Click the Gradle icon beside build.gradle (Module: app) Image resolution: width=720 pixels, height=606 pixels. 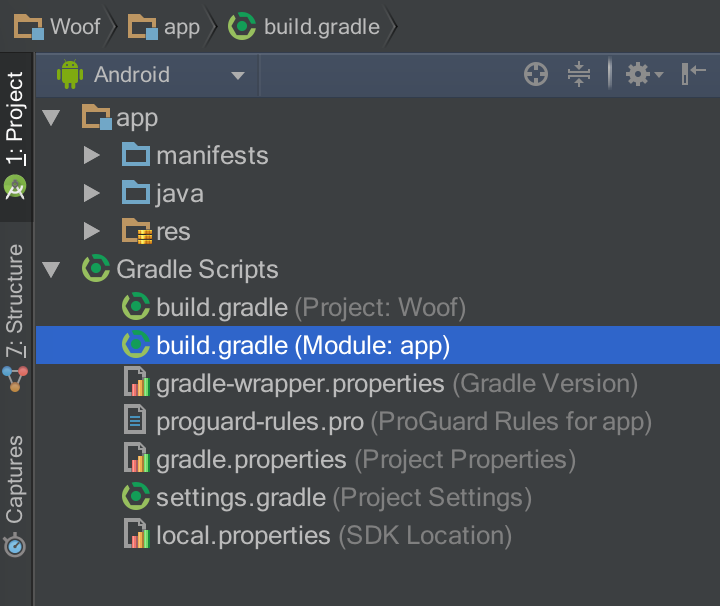136,344
